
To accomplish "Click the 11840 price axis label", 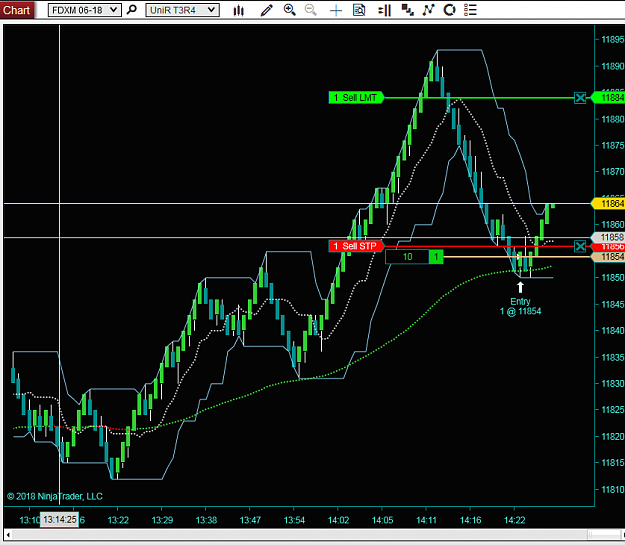I will pyautogui.click(x=612, y=331).
